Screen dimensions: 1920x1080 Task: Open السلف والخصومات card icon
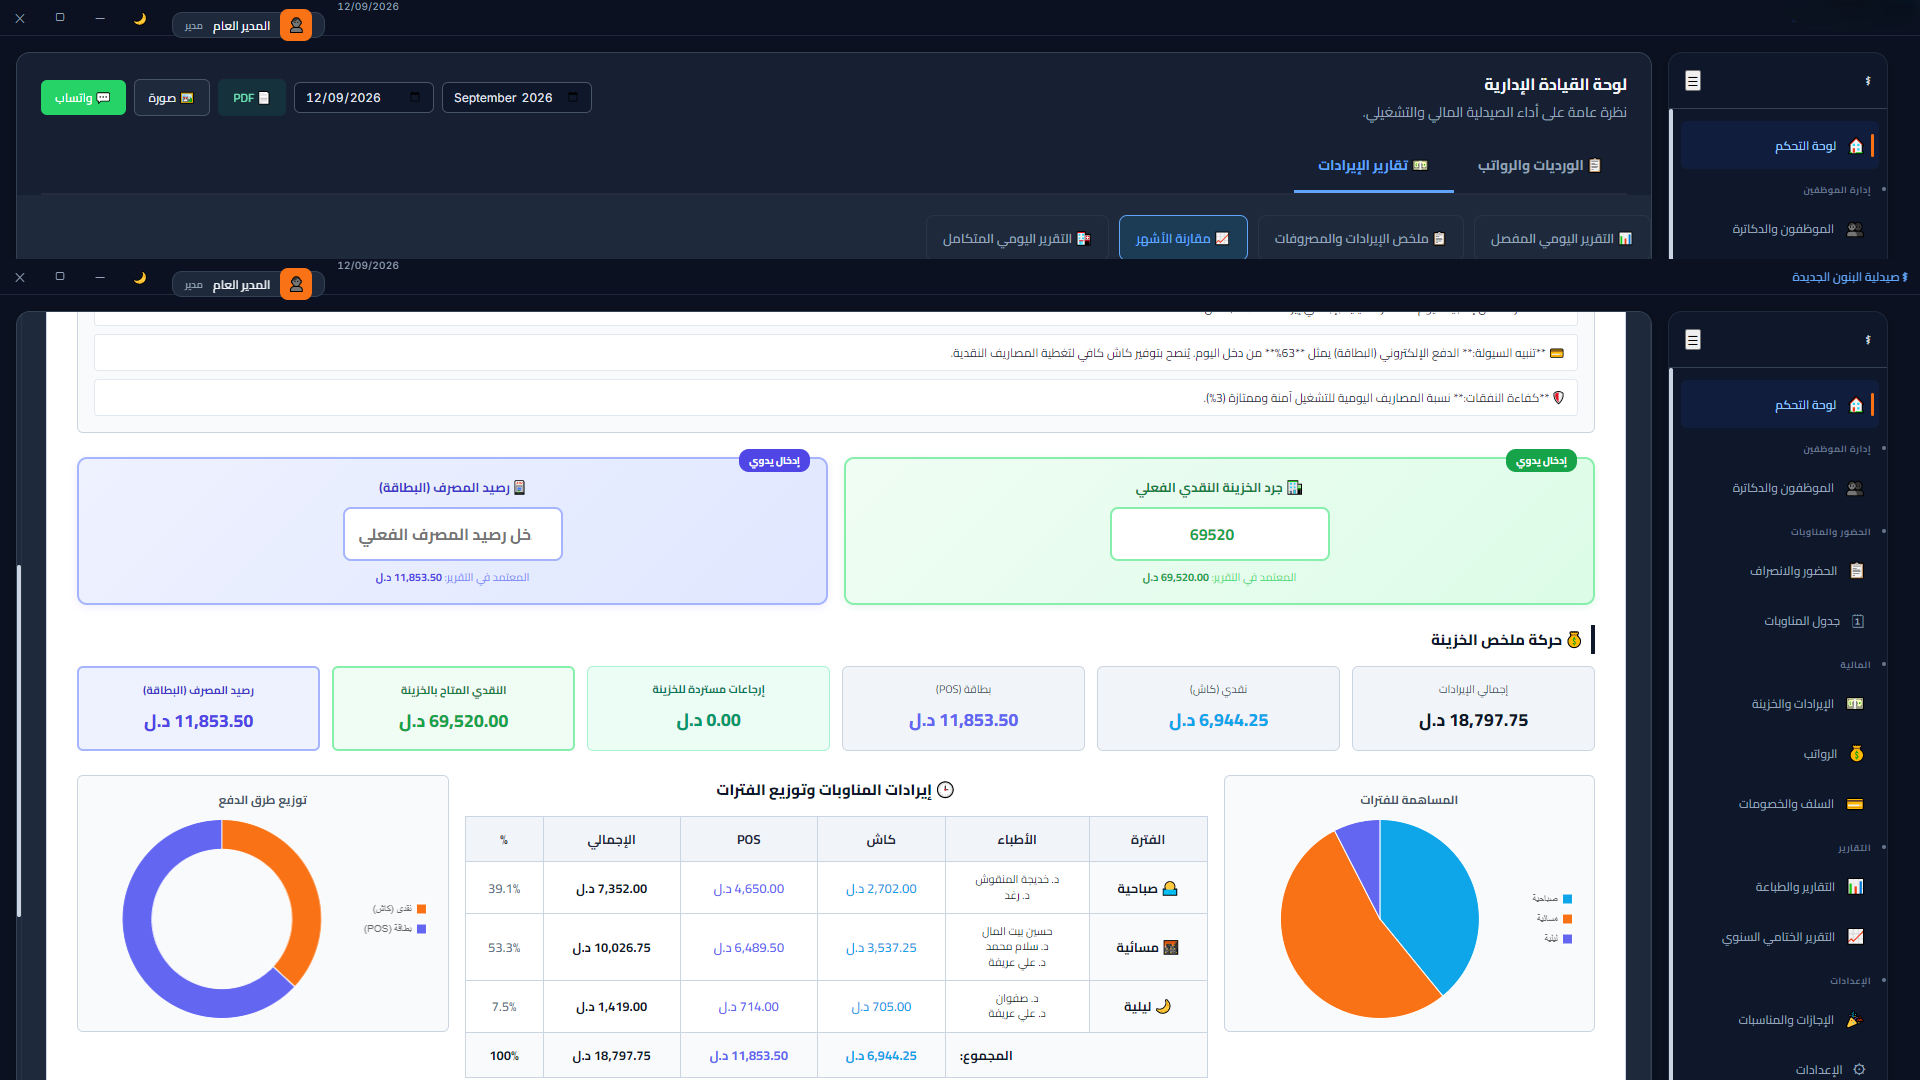[1855, 804]
